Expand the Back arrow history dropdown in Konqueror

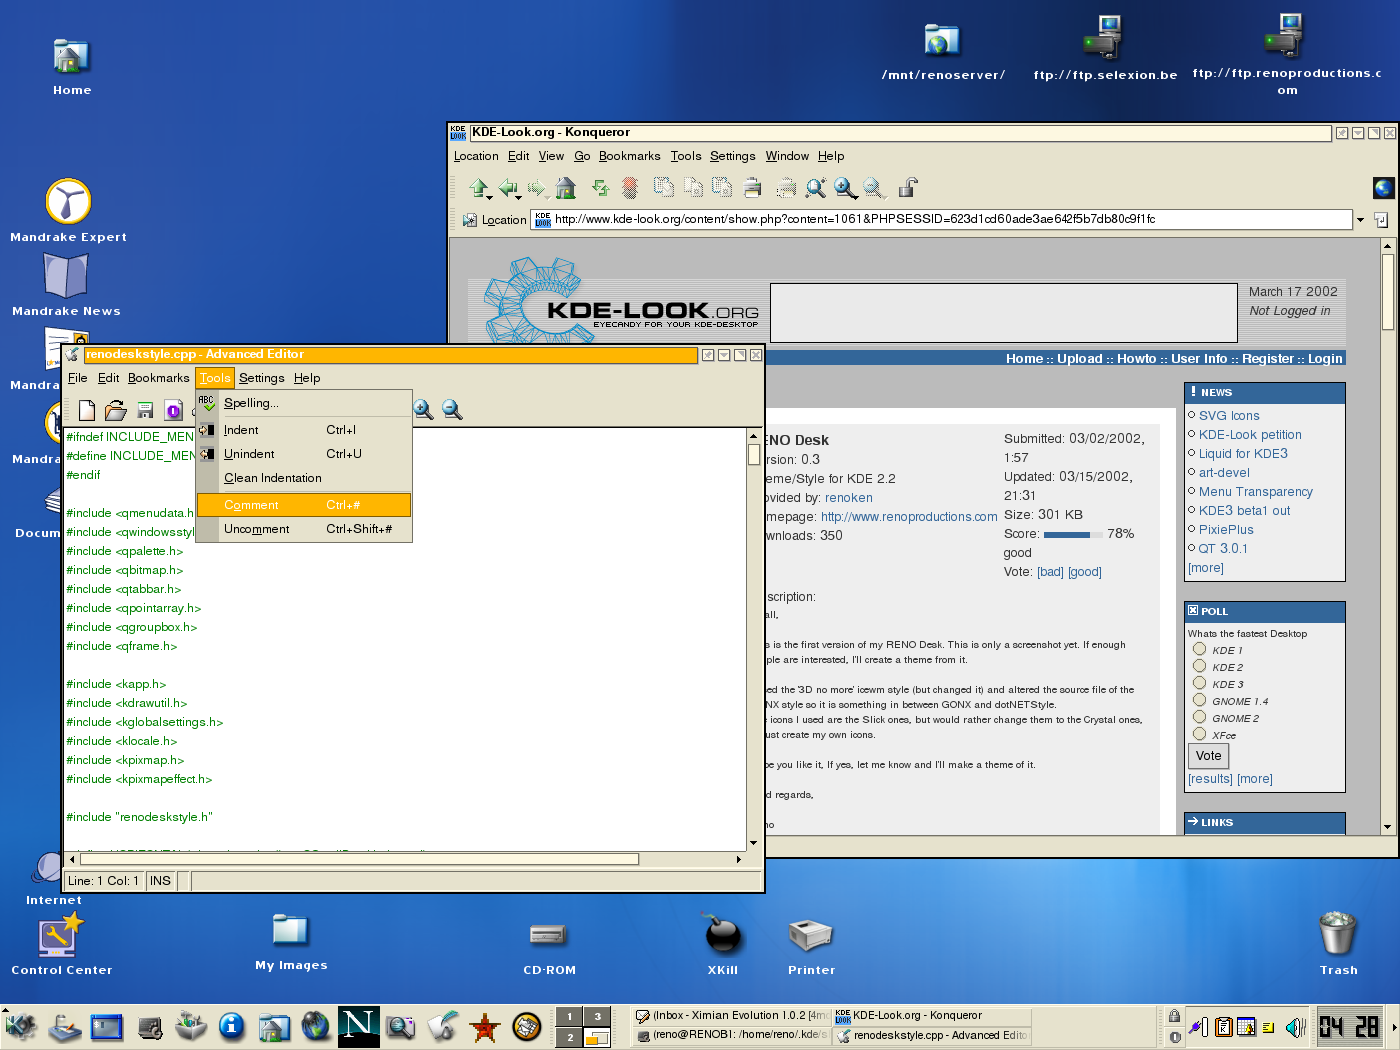point(519,197)
